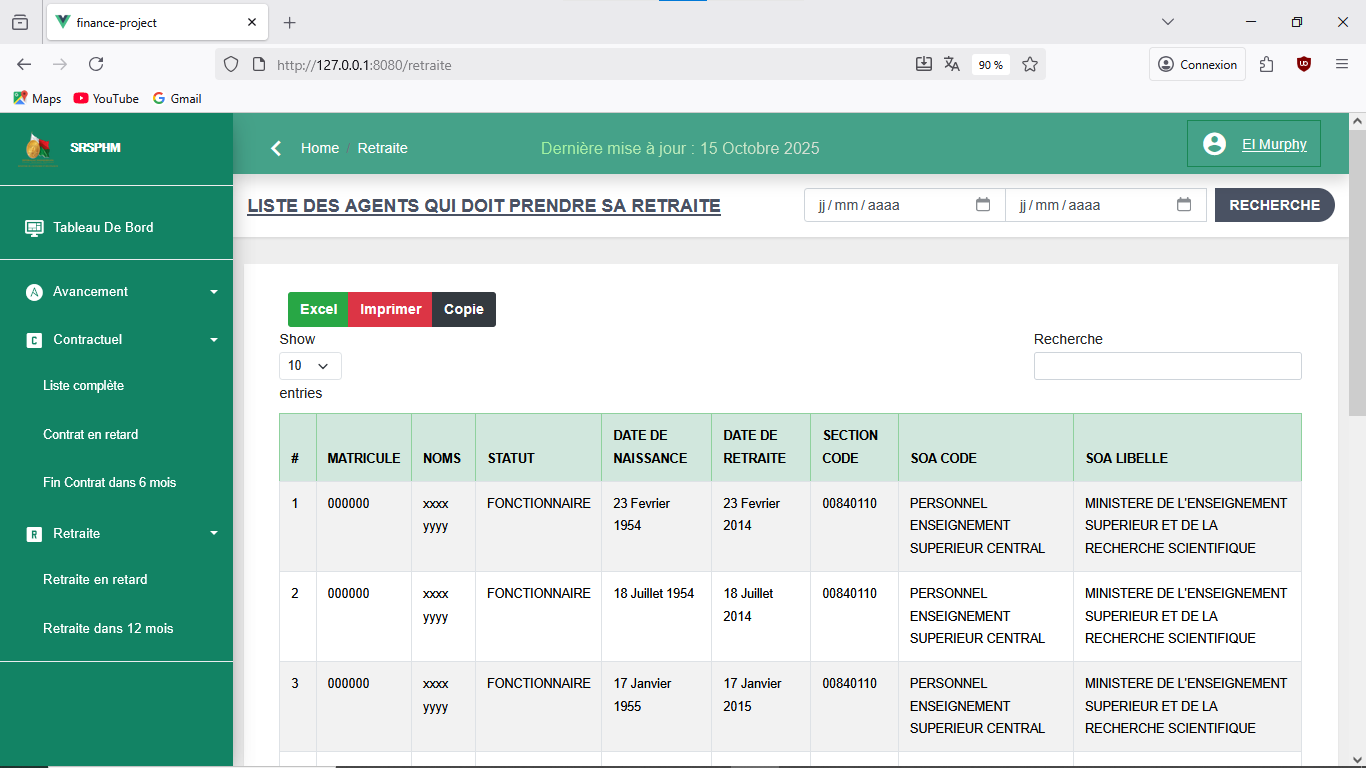Open the Maps bookmark

click(x=37, y=98)
